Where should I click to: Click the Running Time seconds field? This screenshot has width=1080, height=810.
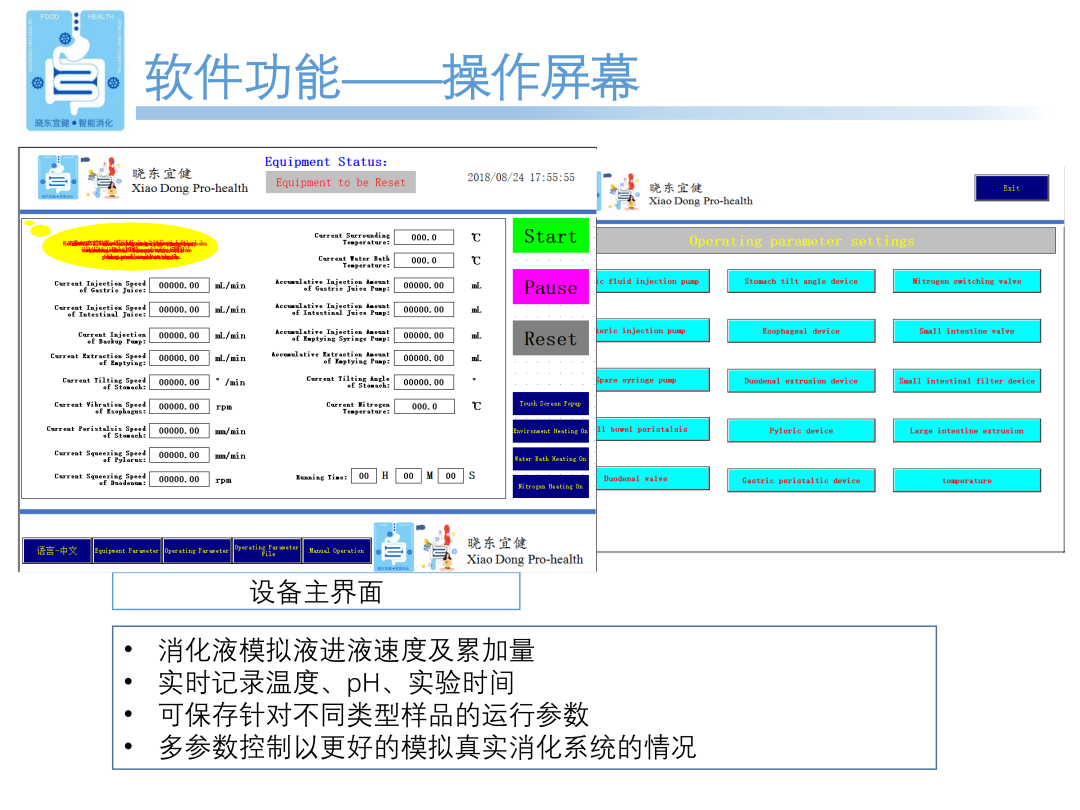(x=450, y=475)
